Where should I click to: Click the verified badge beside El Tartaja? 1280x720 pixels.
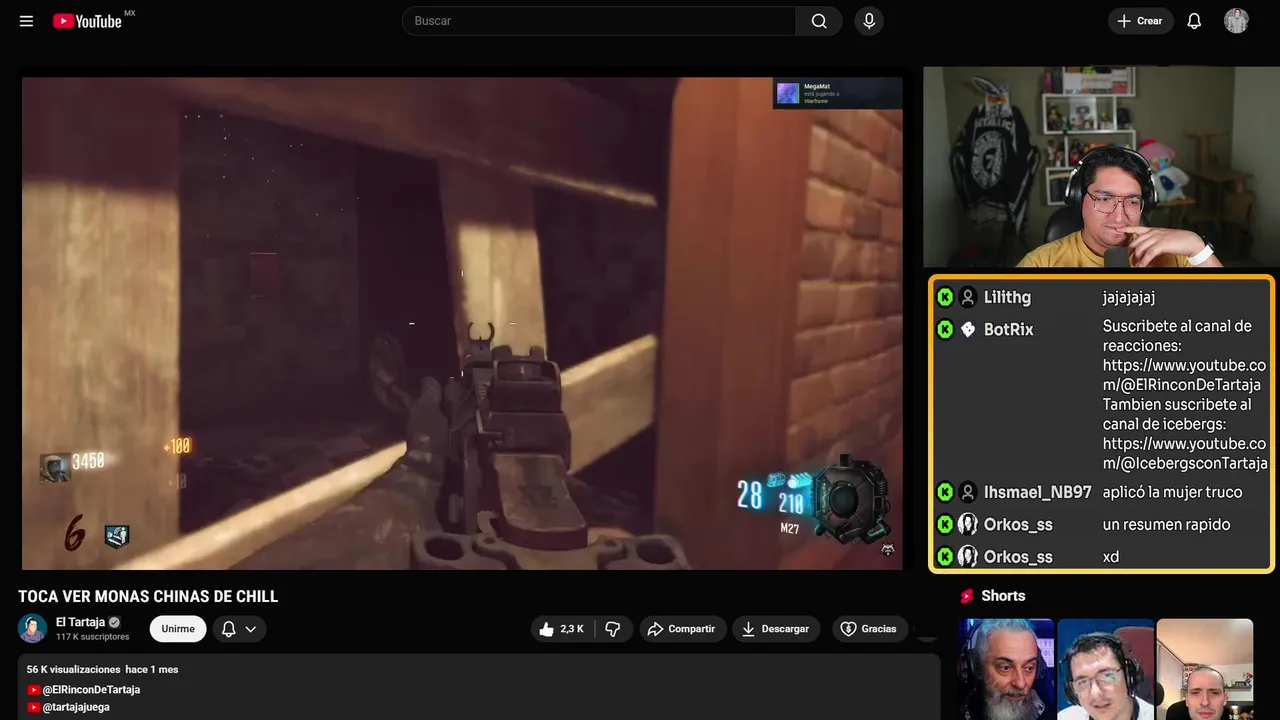pos(114,622)
